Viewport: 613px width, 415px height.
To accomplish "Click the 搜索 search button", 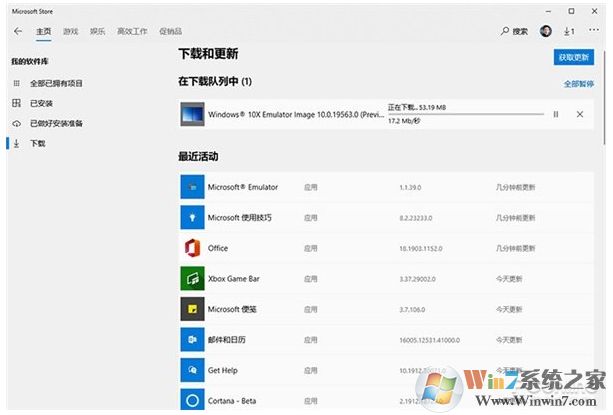I will [514, 31].
